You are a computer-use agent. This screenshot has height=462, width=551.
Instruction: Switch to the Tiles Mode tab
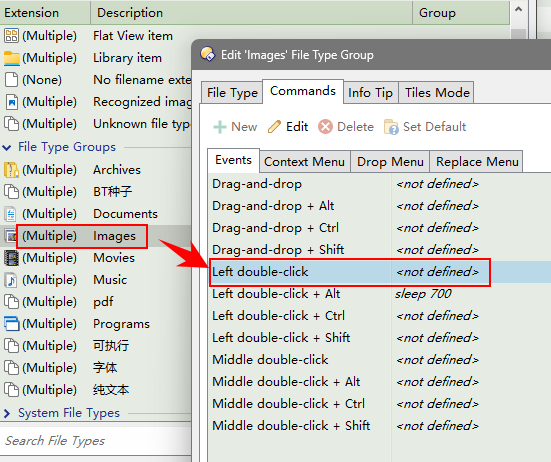(437, 93)
